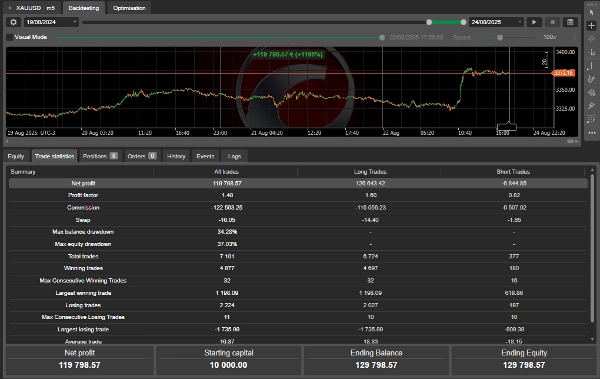Image resolution: width=600 pixels, height=379 pixels.
Task: Click the All trades column header
Action: (226, 172)
